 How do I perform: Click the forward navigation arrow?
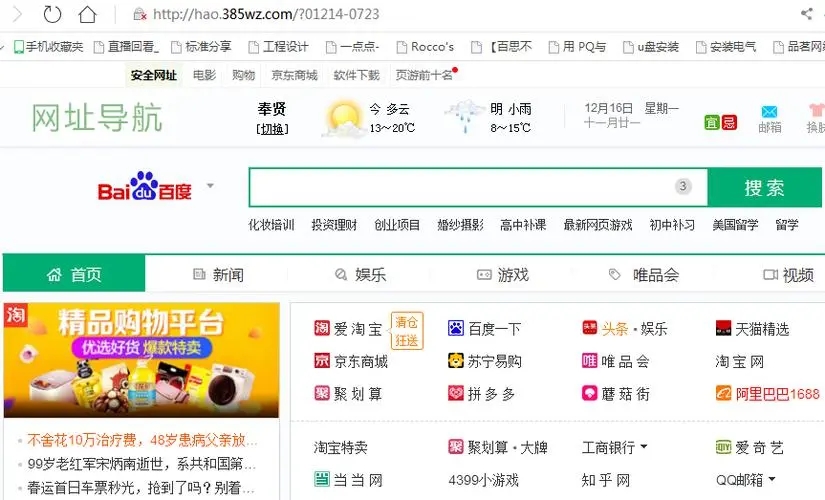click(17, 14)
